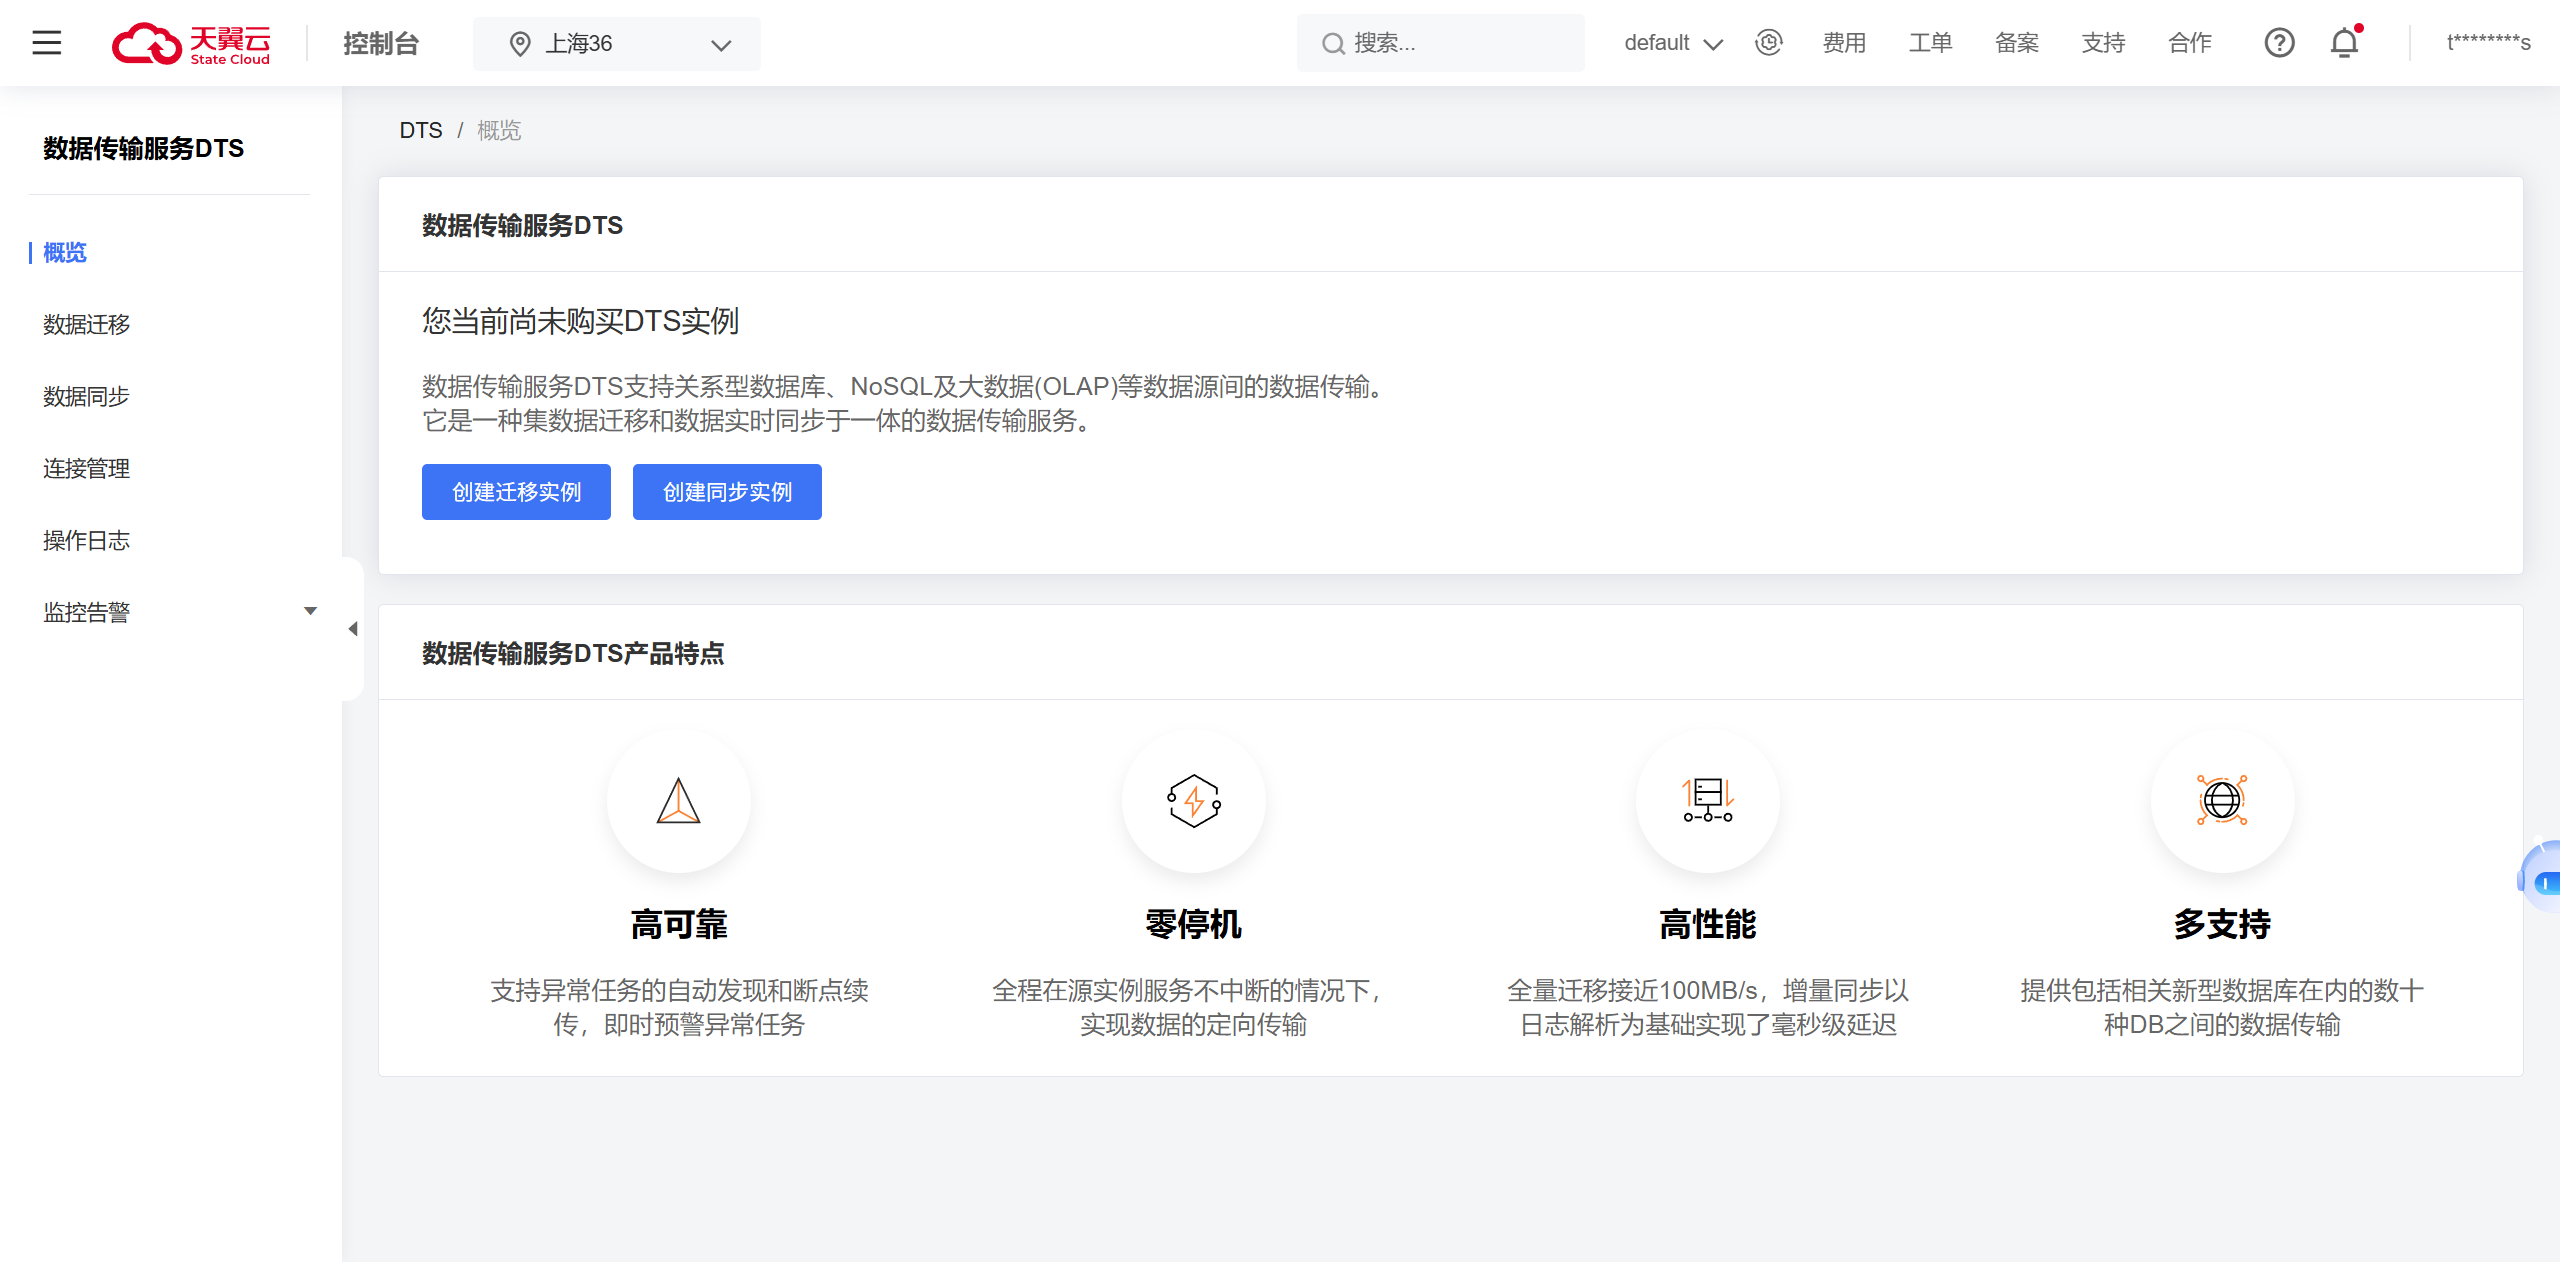Image resolution: width=2560 pixels, height=1262 pixels.
Task: Open the user account t********s menu
Action: [2488, 43]
